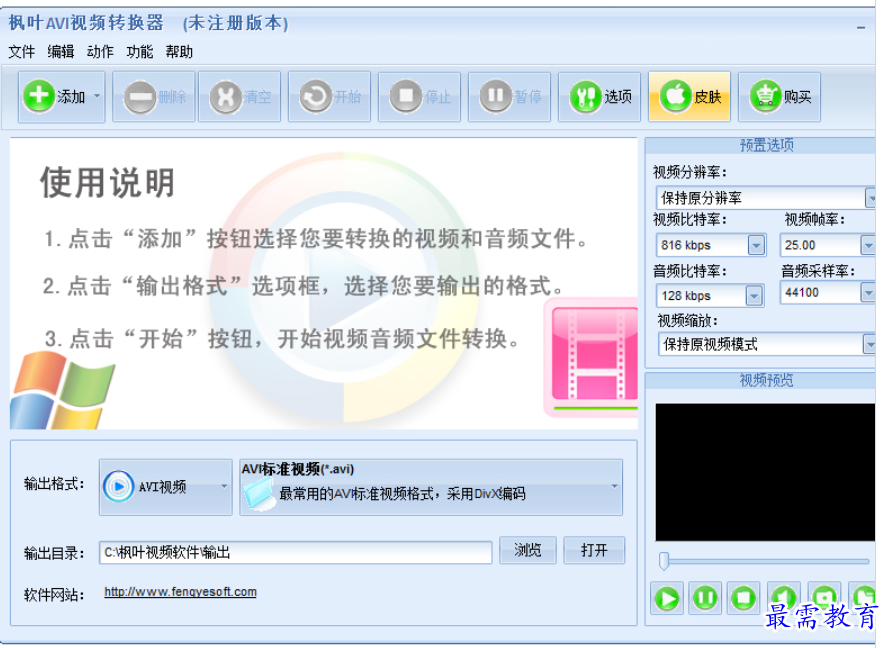Open the 动作 menu
Screen dimensions: 887x648
[100, 52]
